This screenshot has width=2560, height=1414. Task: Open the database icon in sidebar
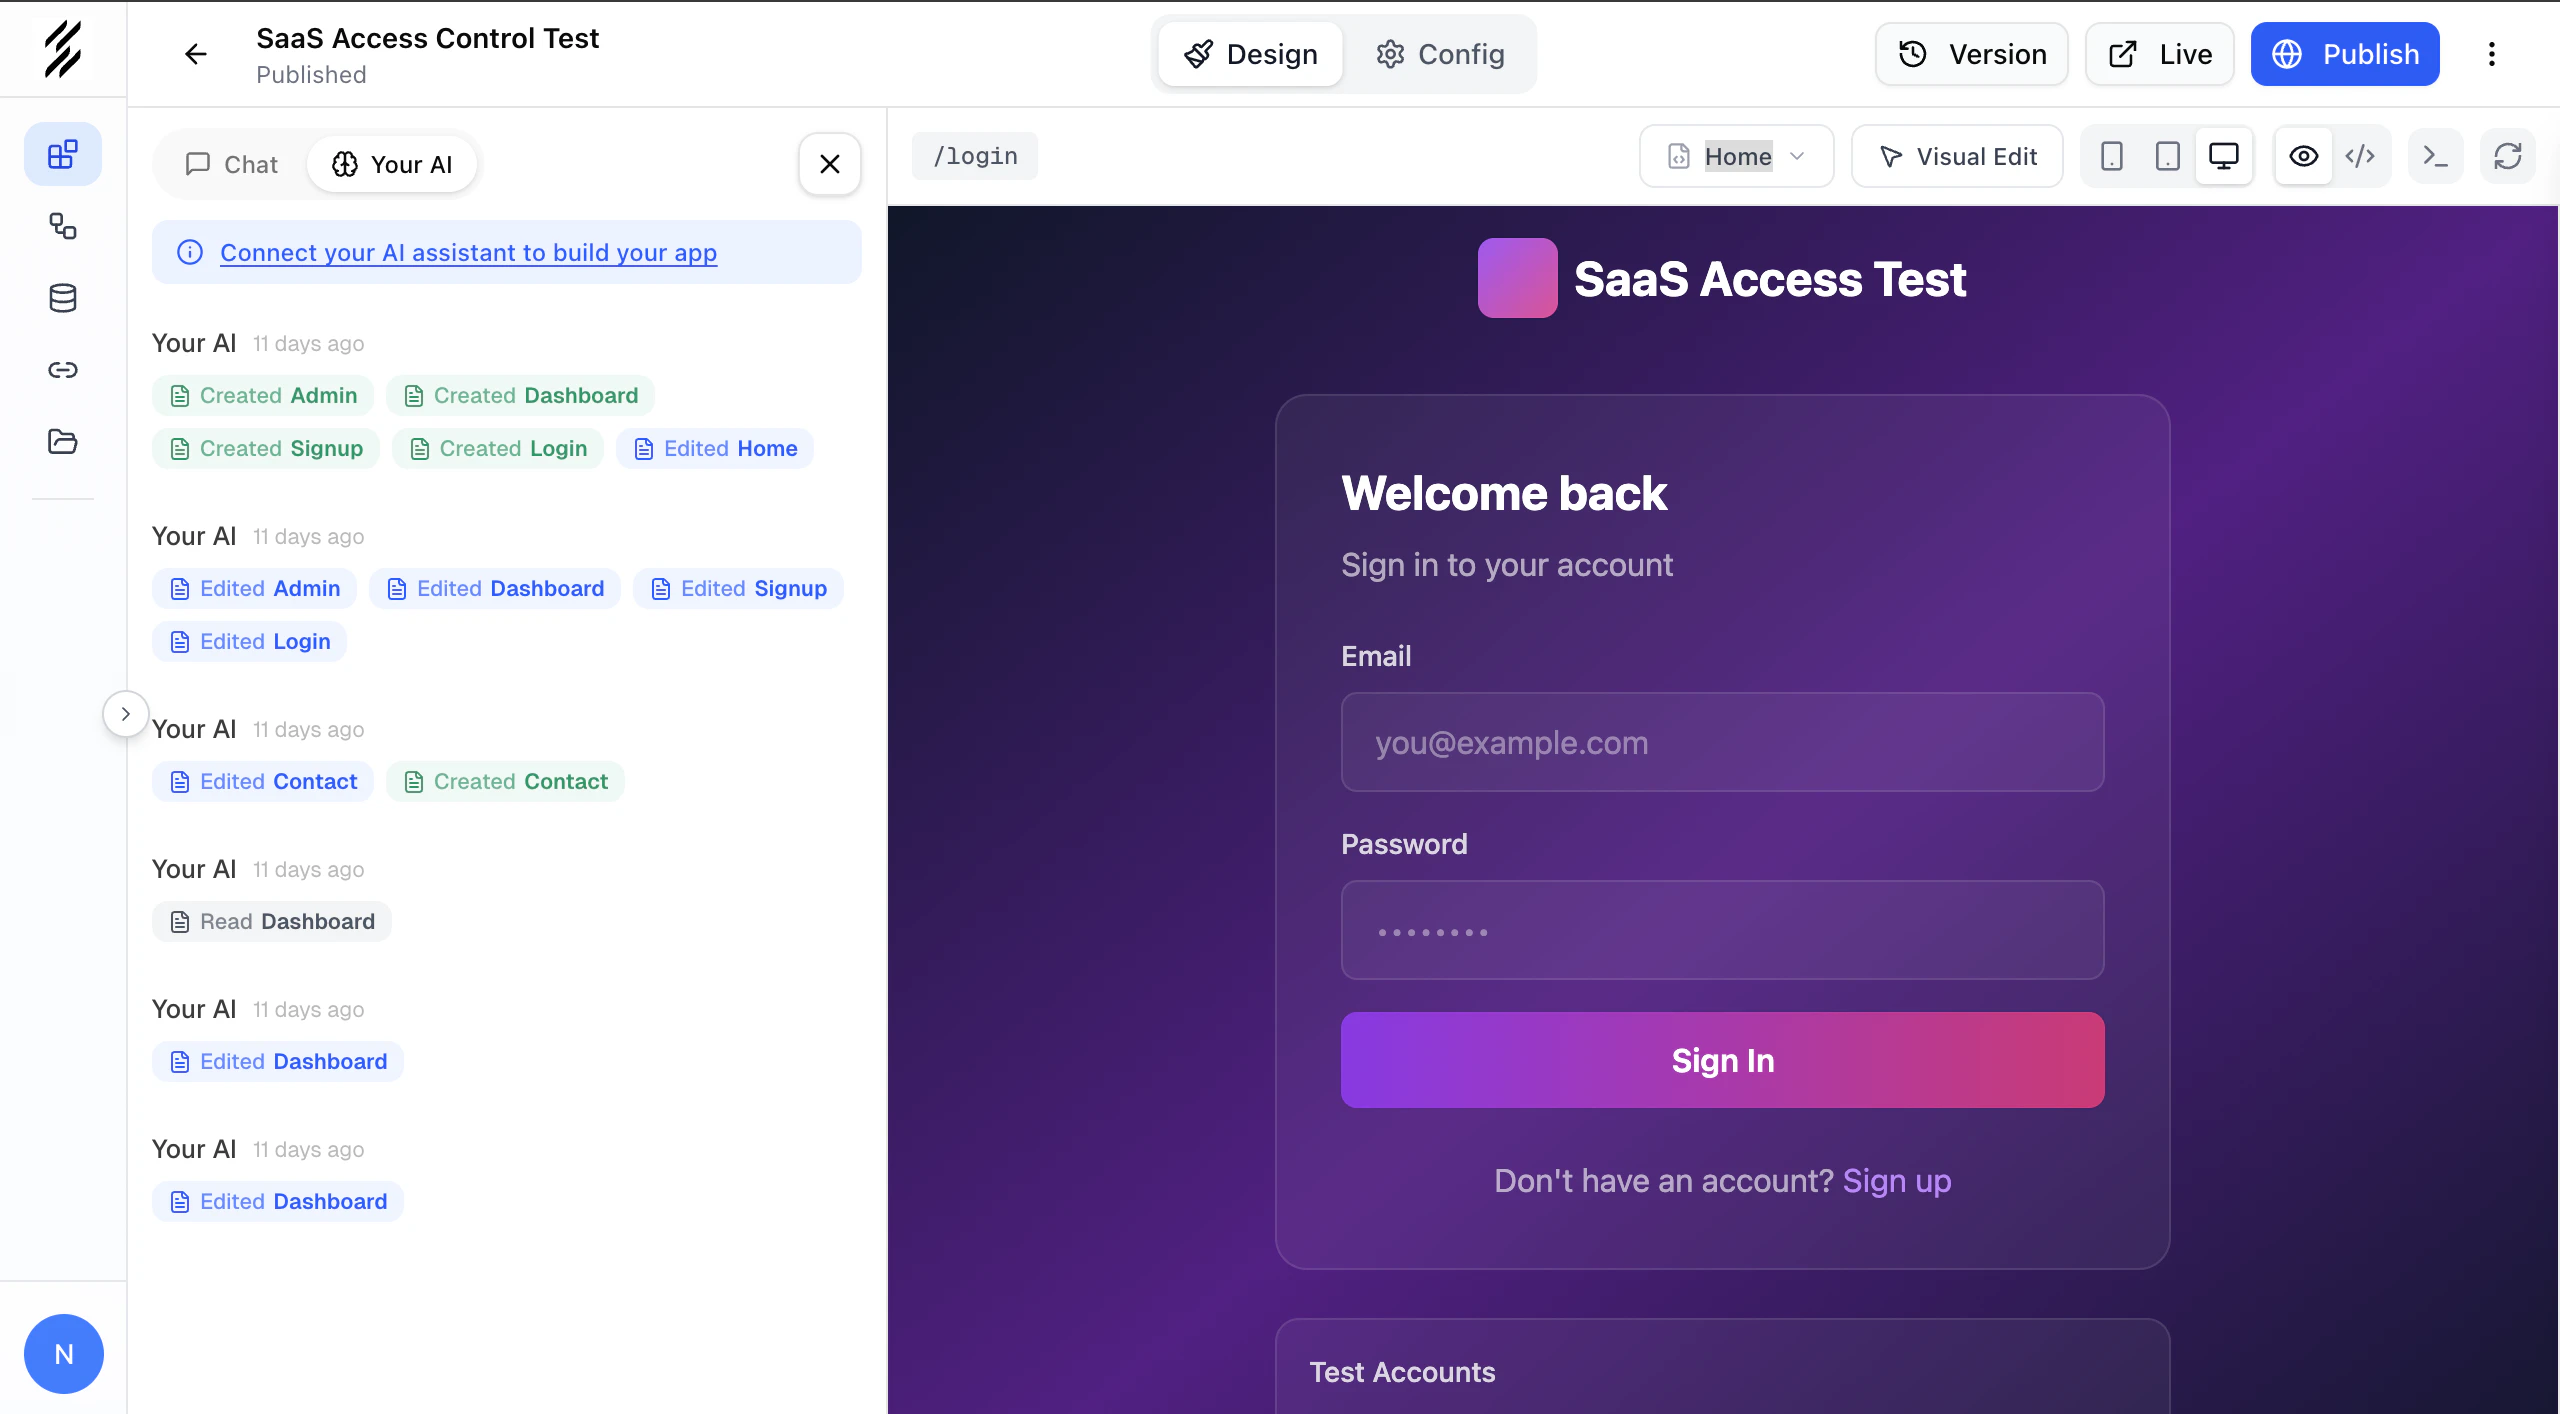coord(62,298)
